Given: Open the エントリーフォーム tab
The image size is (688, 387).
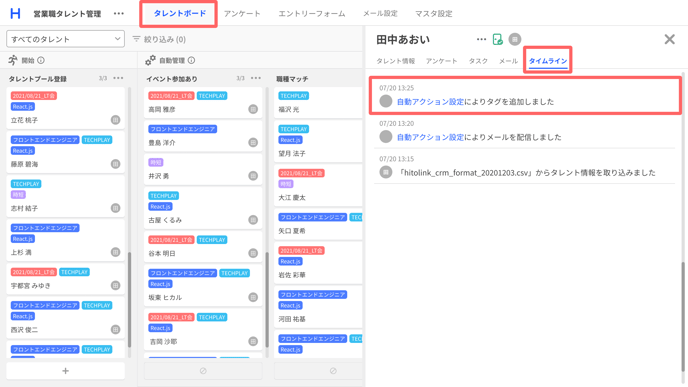Looking at the screenshot, I should (312, 14).
